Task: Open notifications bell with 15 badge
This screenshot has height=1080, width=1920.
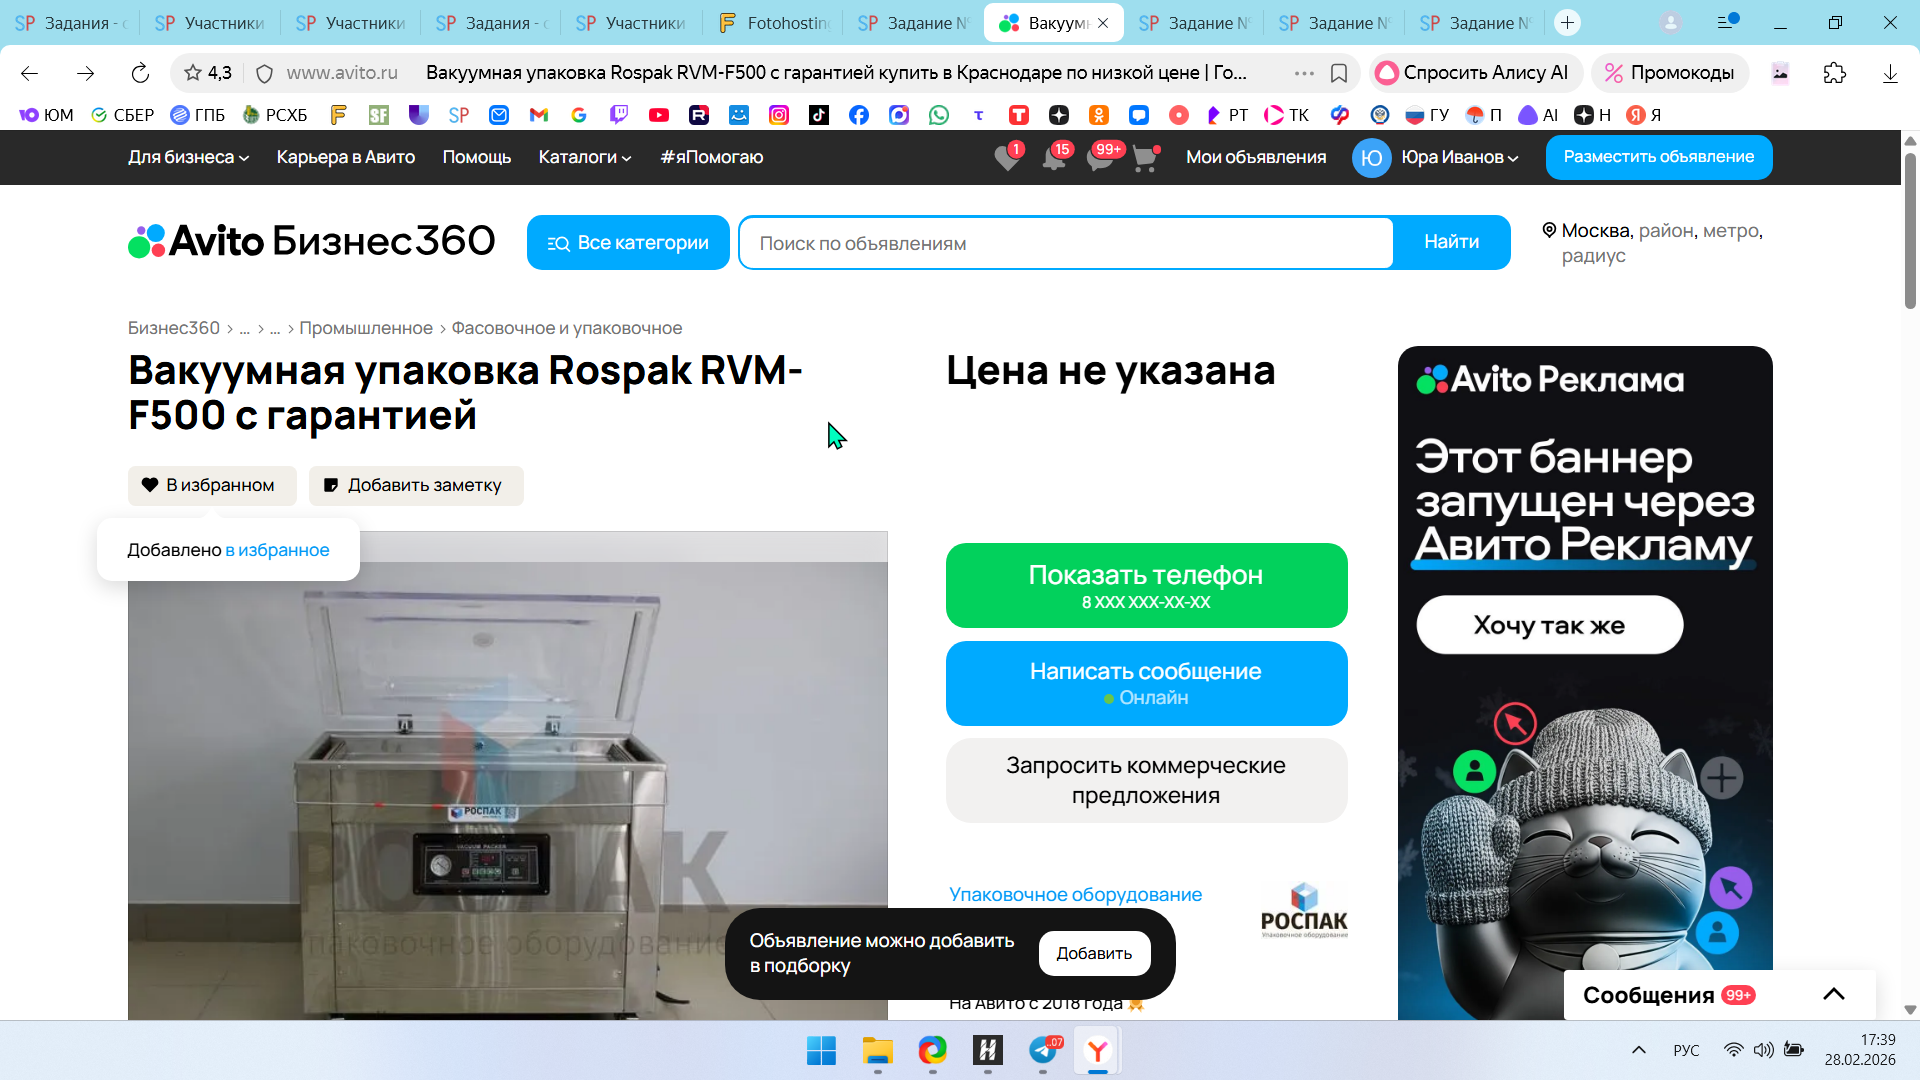Action: click(1054, 158)
